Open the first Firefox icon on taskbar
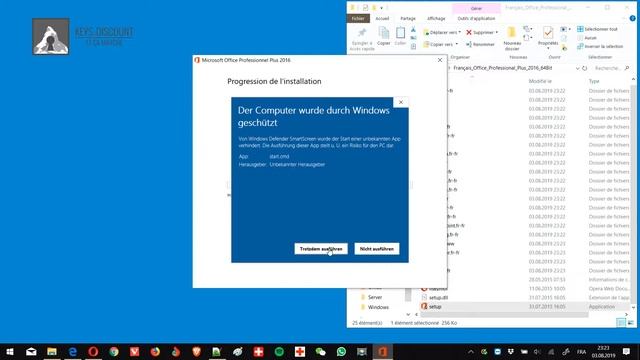Image resolution: width=640 pixels, height=360 pixels. tap(155, 351)
